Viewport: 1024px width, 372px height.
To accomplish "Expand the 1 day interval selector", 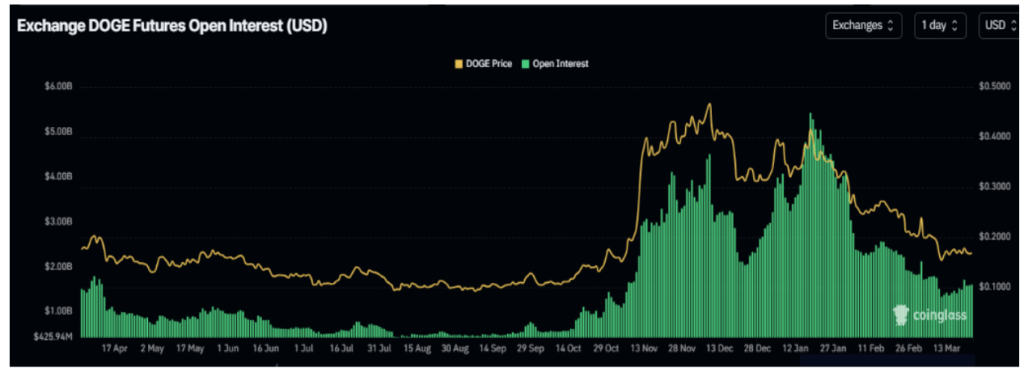I will coord(940,25).
